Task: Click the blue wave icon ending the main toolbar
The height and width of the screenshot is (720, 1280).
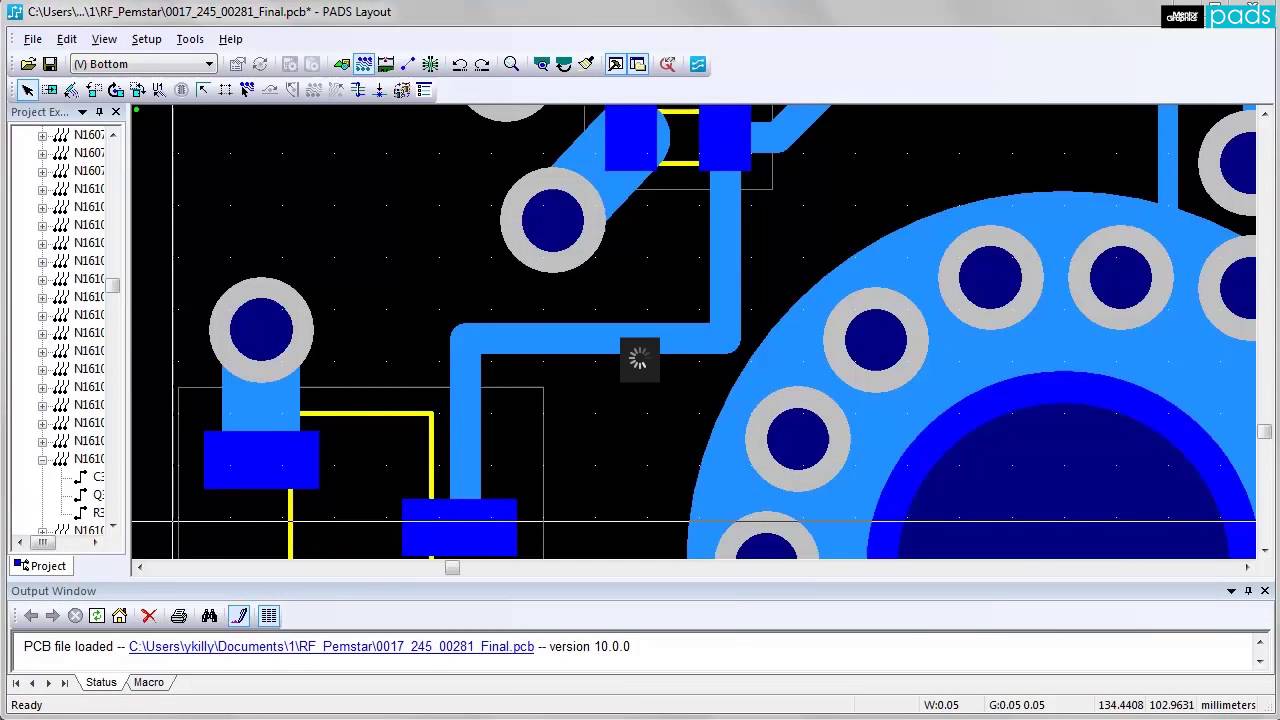Action: click(x=698, y=64)
